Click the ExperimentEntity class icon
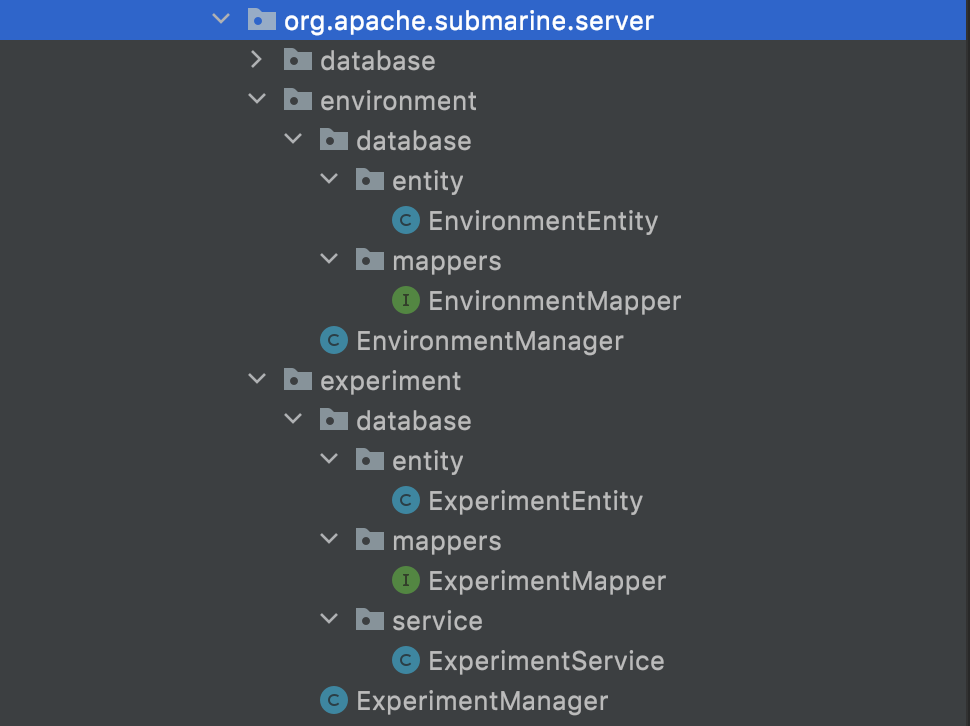Viewport: 970px width, 726px height. [x=406, y=500]
